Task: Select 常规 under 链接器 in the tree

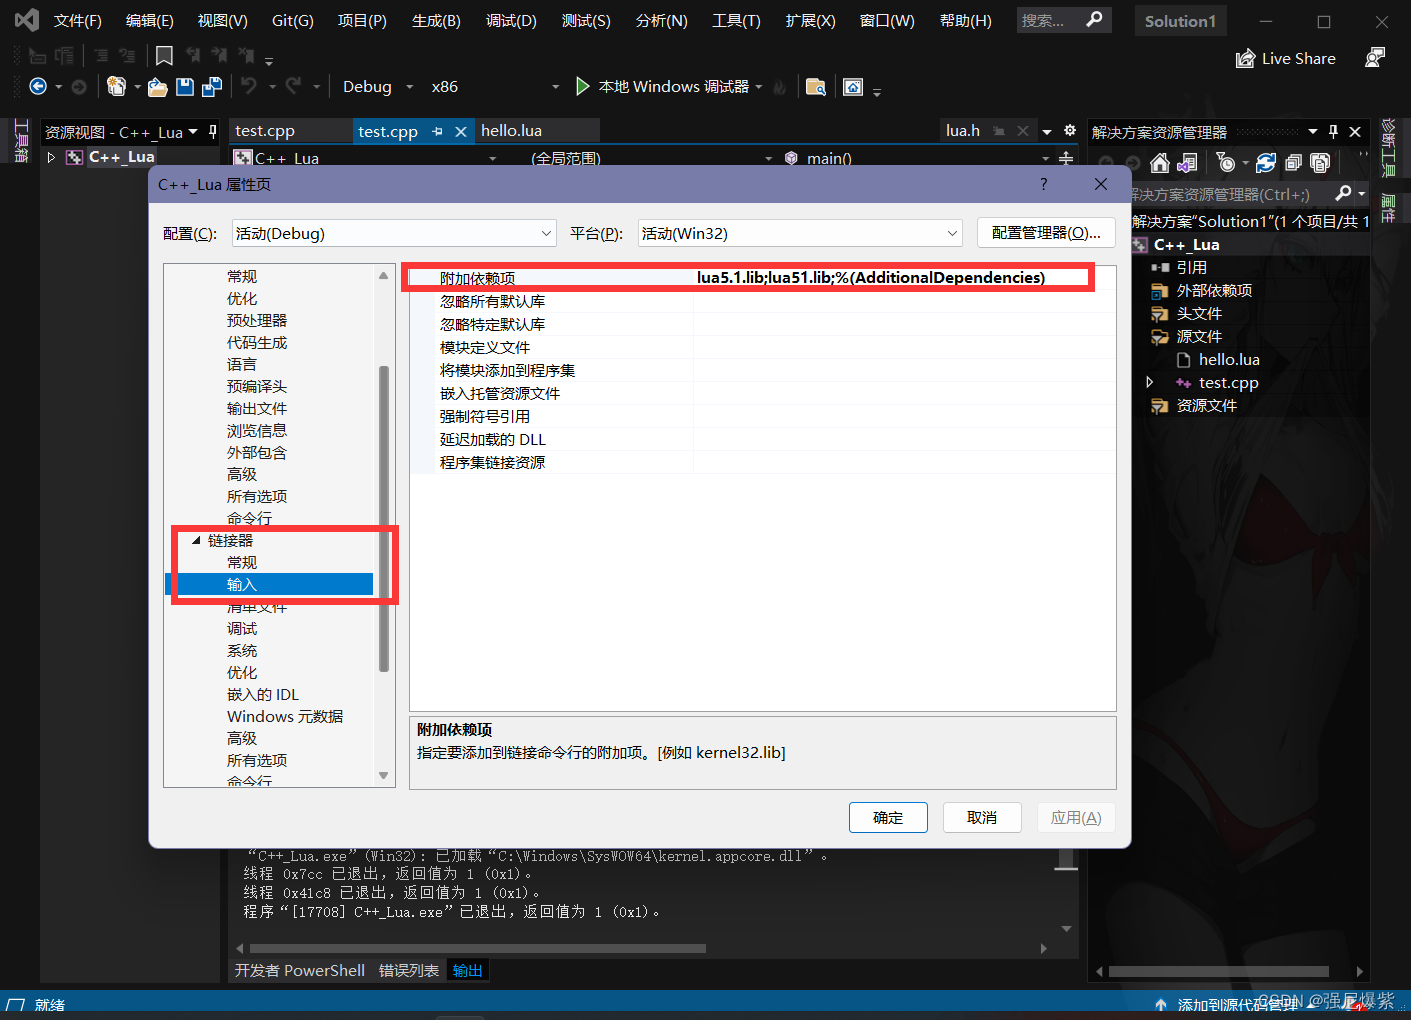Action: point(242,562)
